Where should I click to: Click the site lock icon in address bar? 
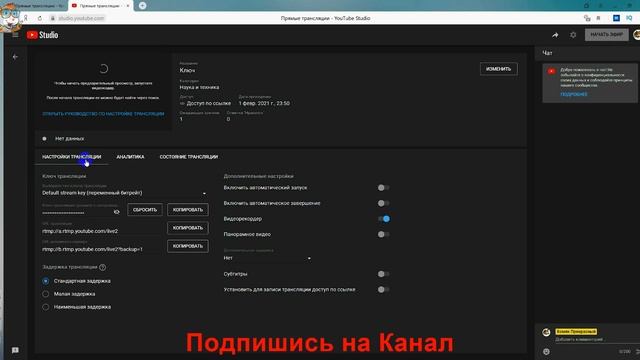[53, 18]
